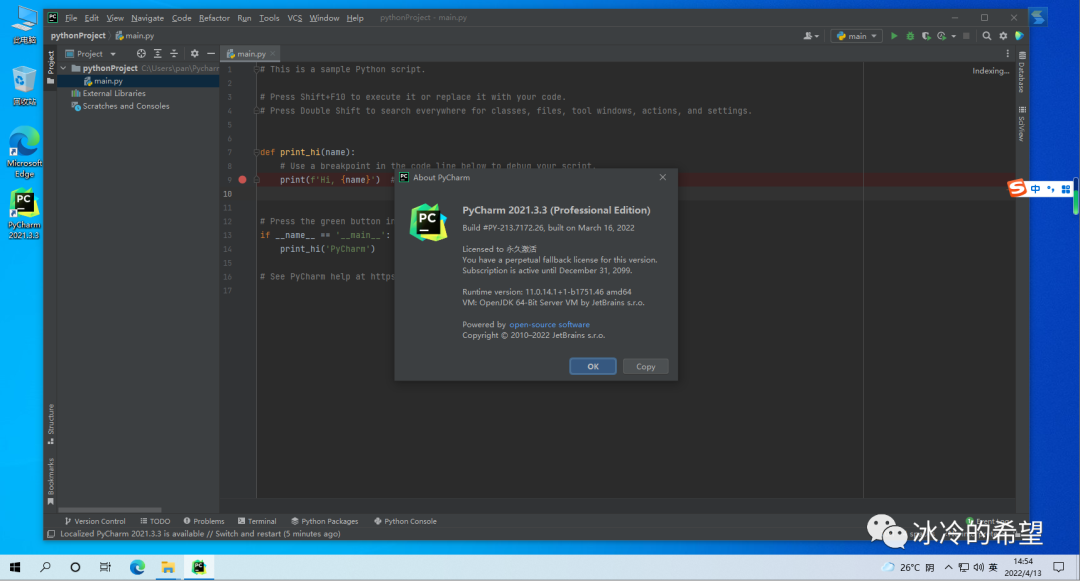
Task: Hide the Project panel with minus icon
Action: (211, 54)
